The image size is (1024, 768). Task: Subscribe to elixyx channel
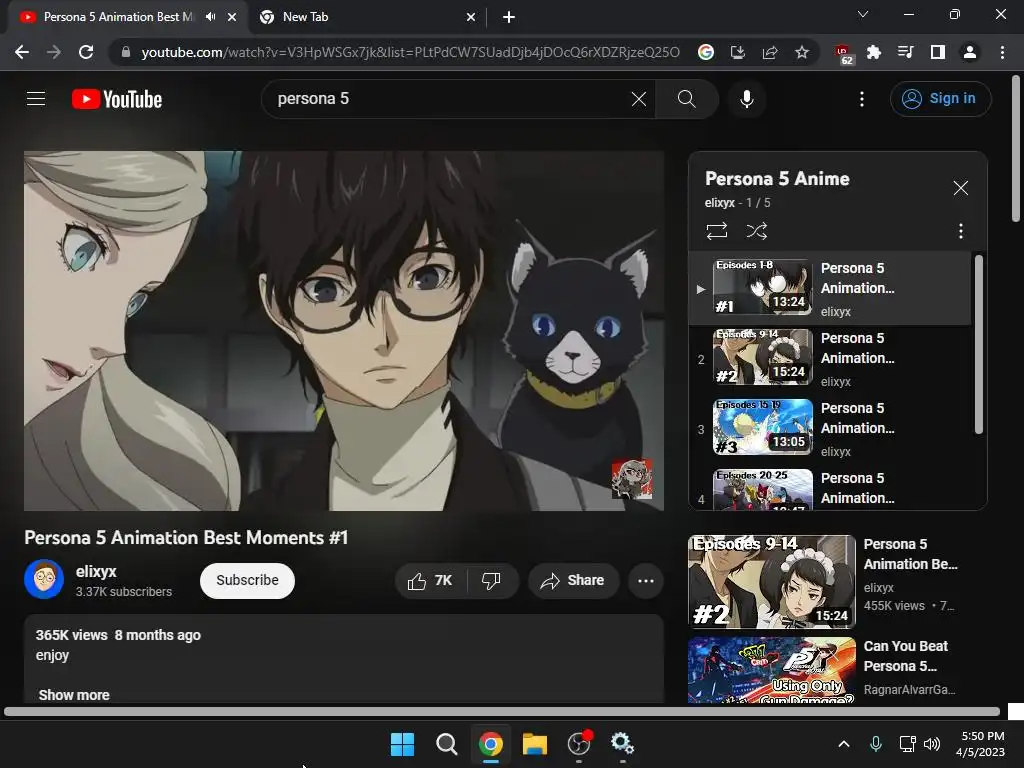[247, 581]
